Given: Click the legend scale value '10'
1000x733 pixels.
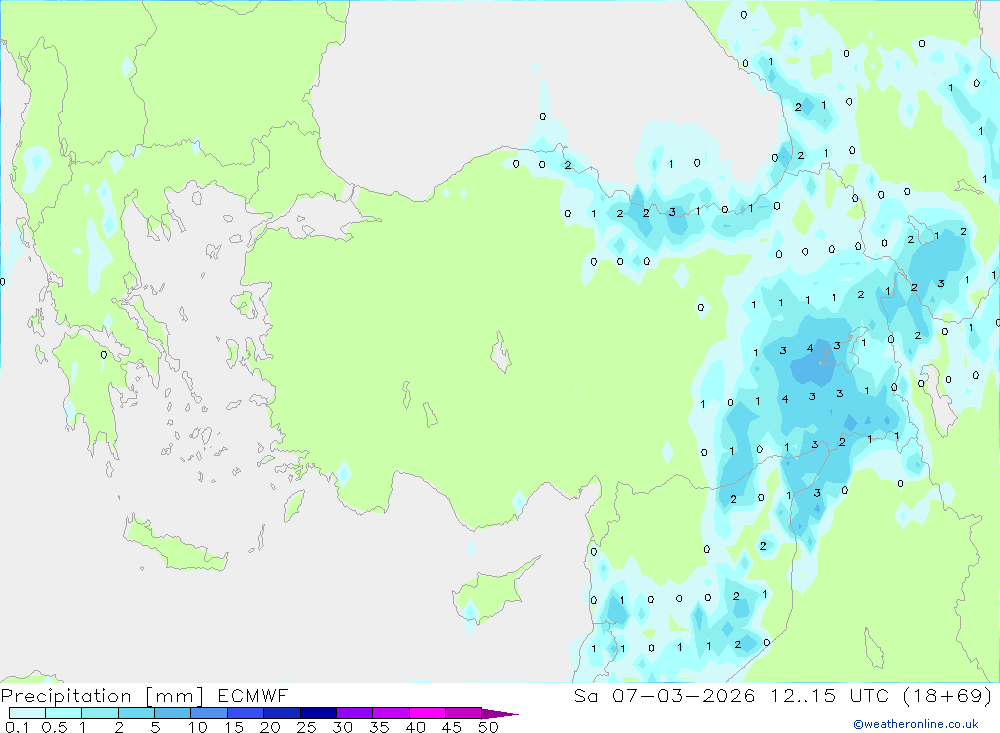Looking at the screenshot, I should click(x=198, y=727).
